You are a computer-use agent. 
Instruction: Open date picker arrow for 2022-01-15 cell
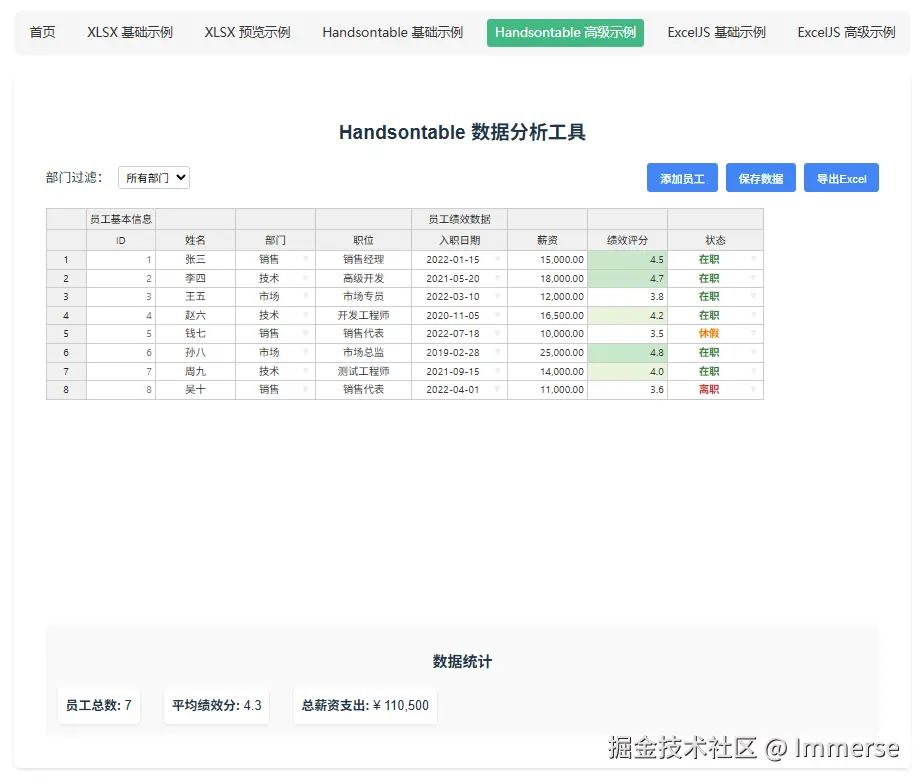[x=497, y=259]
